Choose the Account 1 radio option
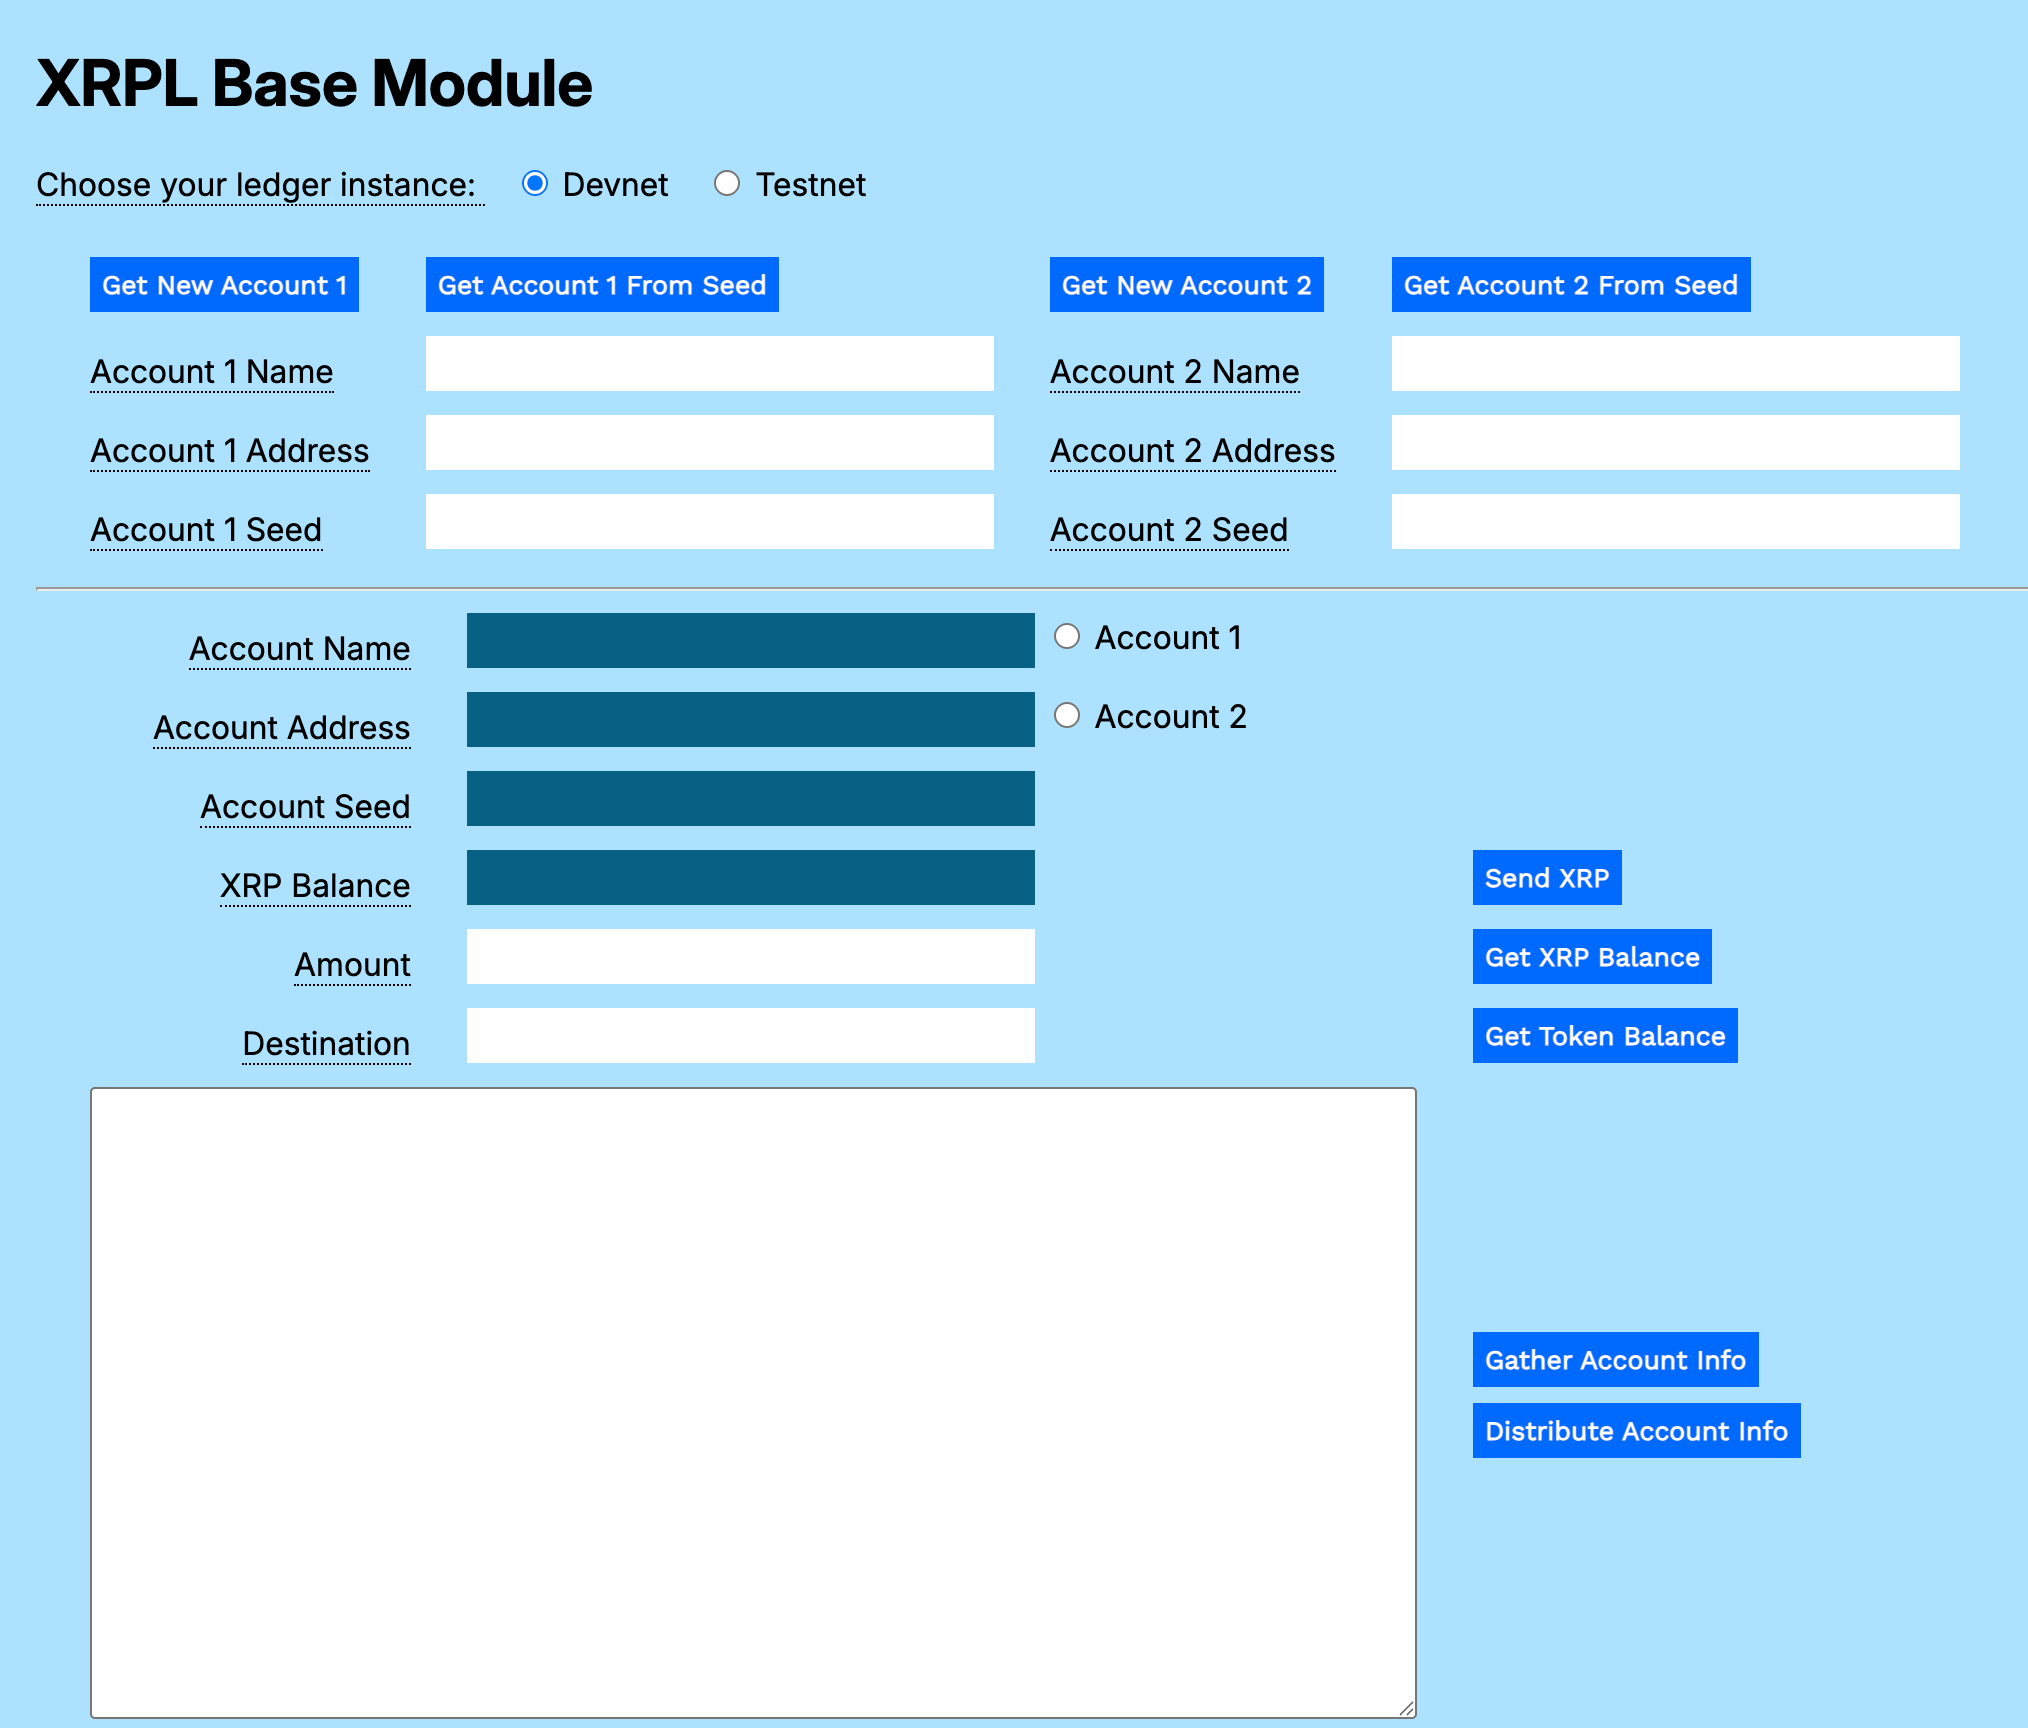 [x=1067, y=637]
